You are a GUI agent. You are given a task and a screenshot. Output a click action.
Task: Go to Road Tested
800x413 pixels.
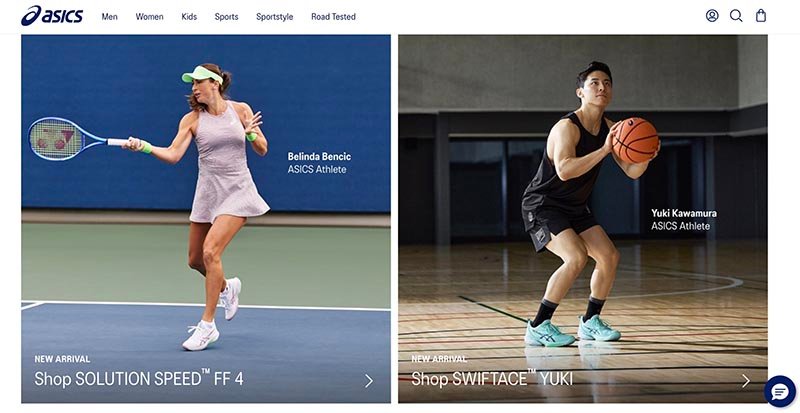[x=333, y=17]
